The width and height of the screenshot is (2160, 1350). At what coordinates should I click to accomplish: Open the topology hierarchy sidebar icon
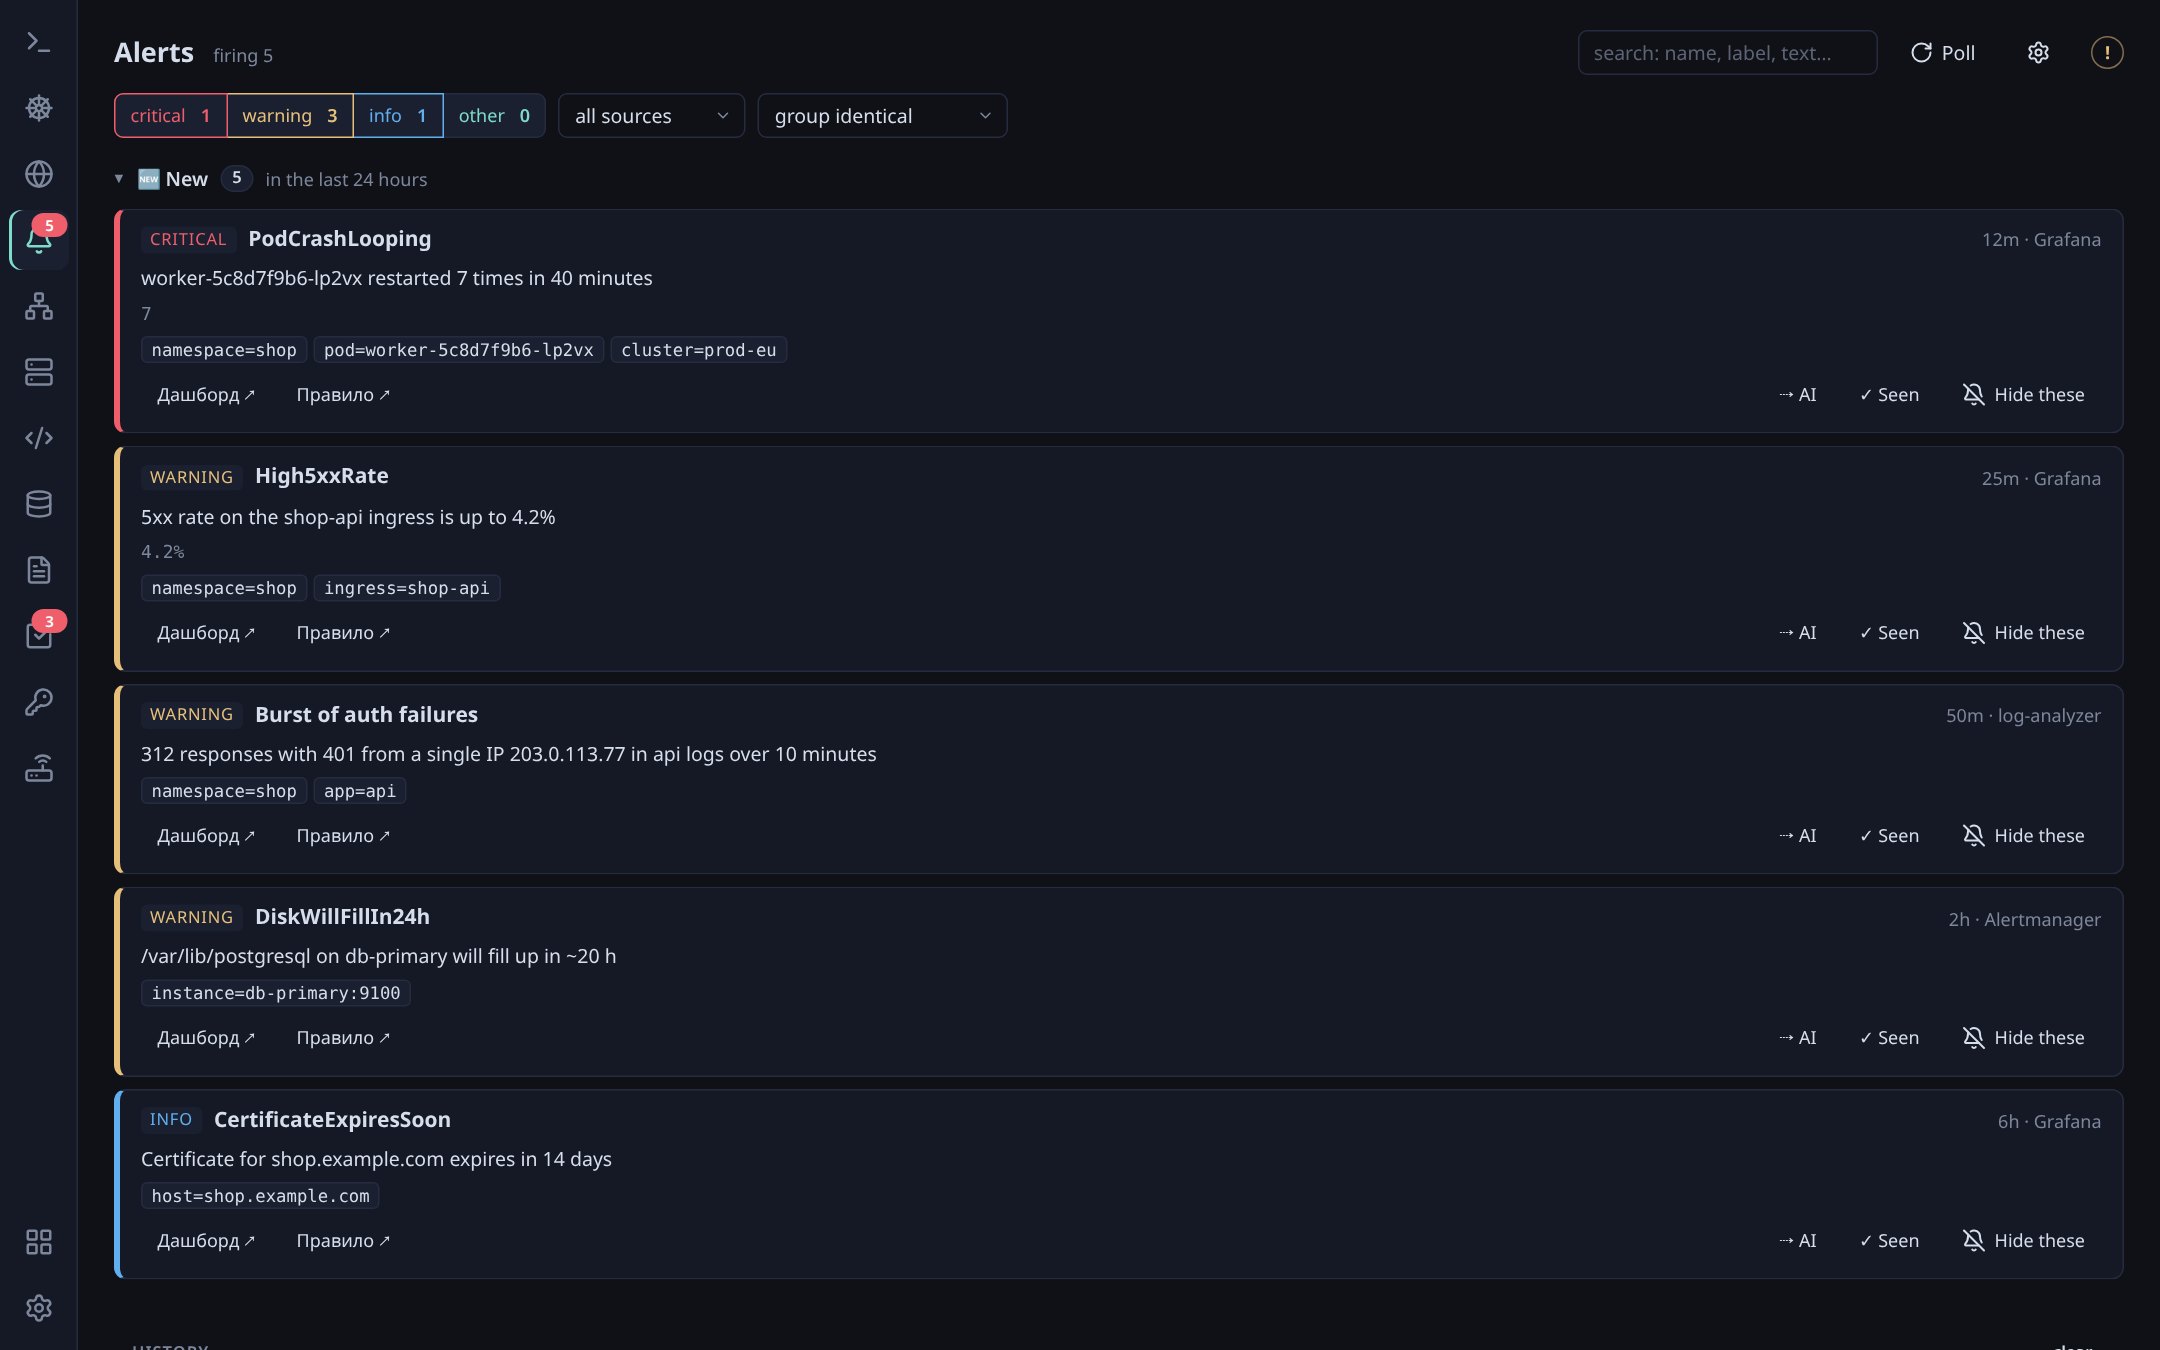point(38,306)
